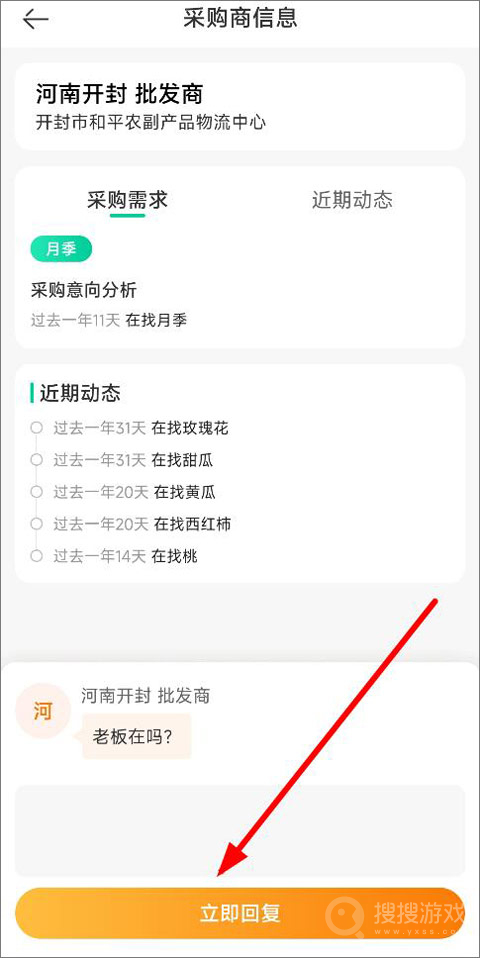Open the 河南开封 批发商 header card
Screen dimensions: 480x958
pos(240,106)
